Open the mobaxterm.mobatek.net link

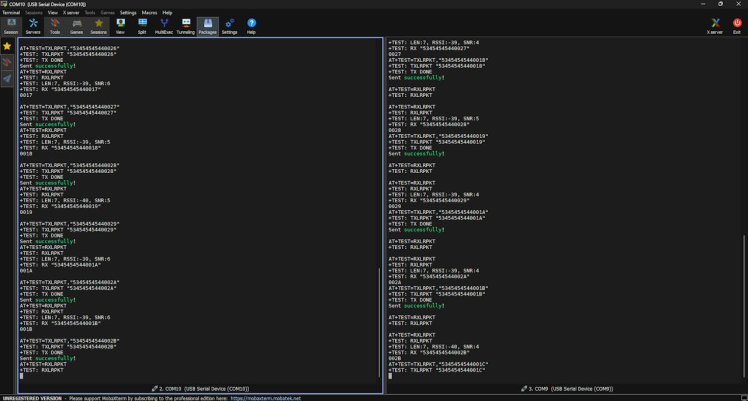266,398
